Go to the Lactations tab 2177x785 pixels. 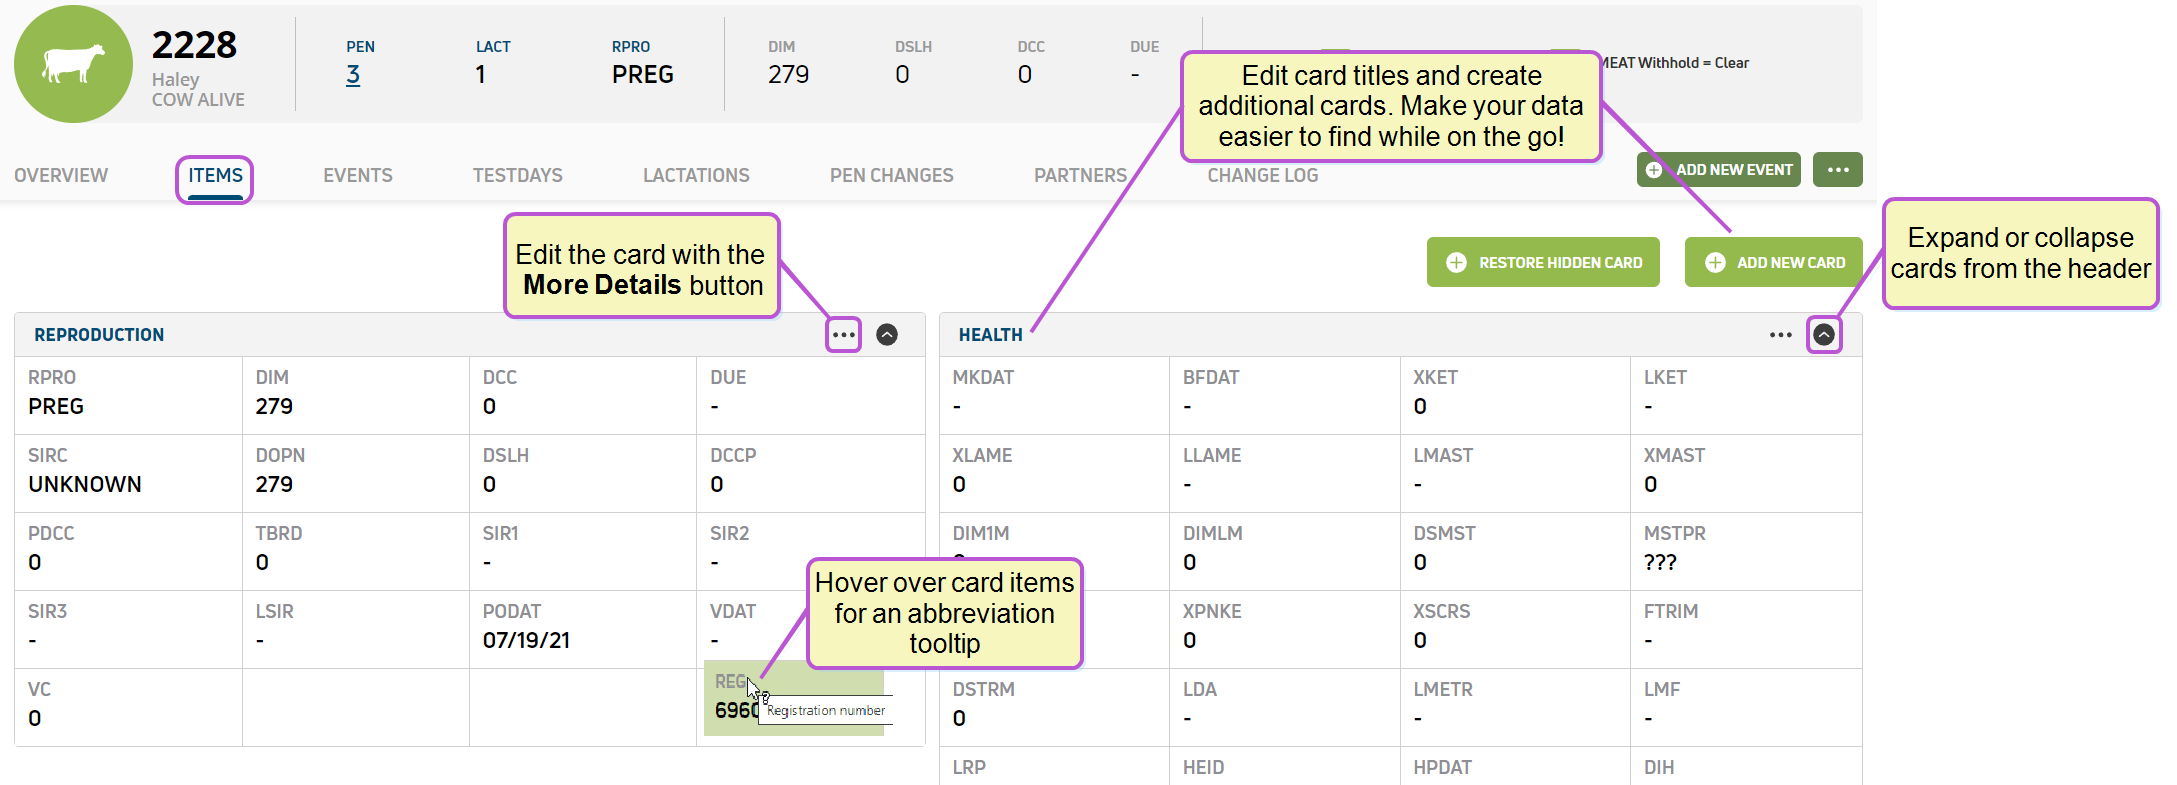[x=696, y=175]
